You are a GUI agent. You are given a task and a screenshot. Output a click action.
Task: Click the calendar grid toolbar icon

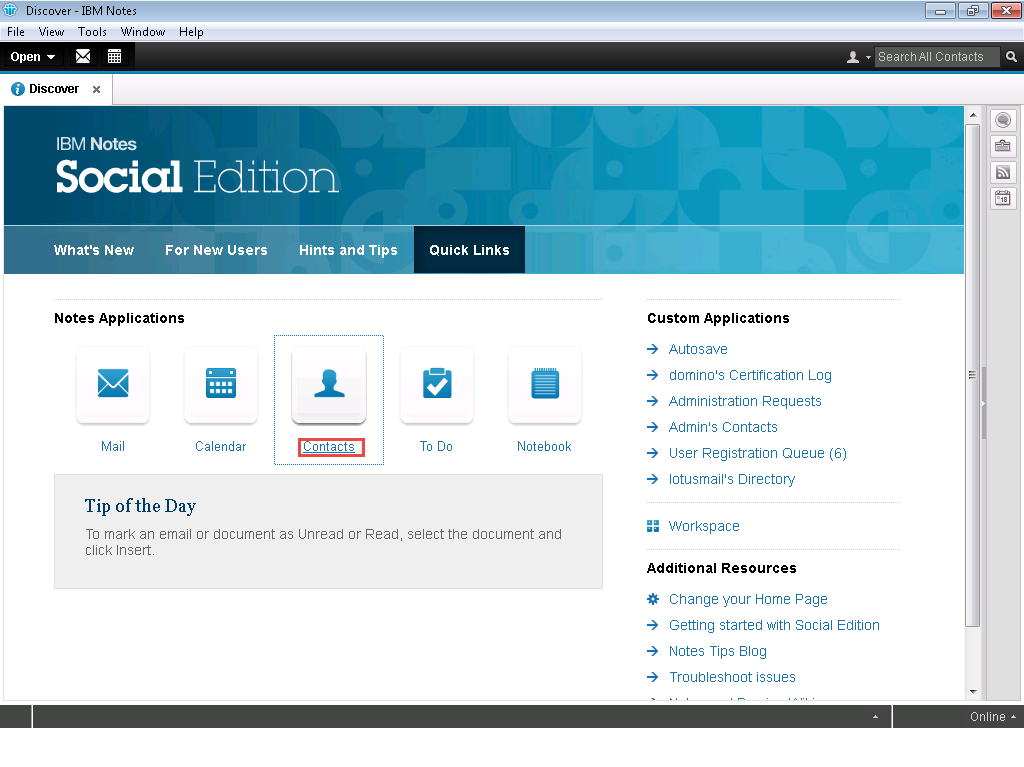114,57
